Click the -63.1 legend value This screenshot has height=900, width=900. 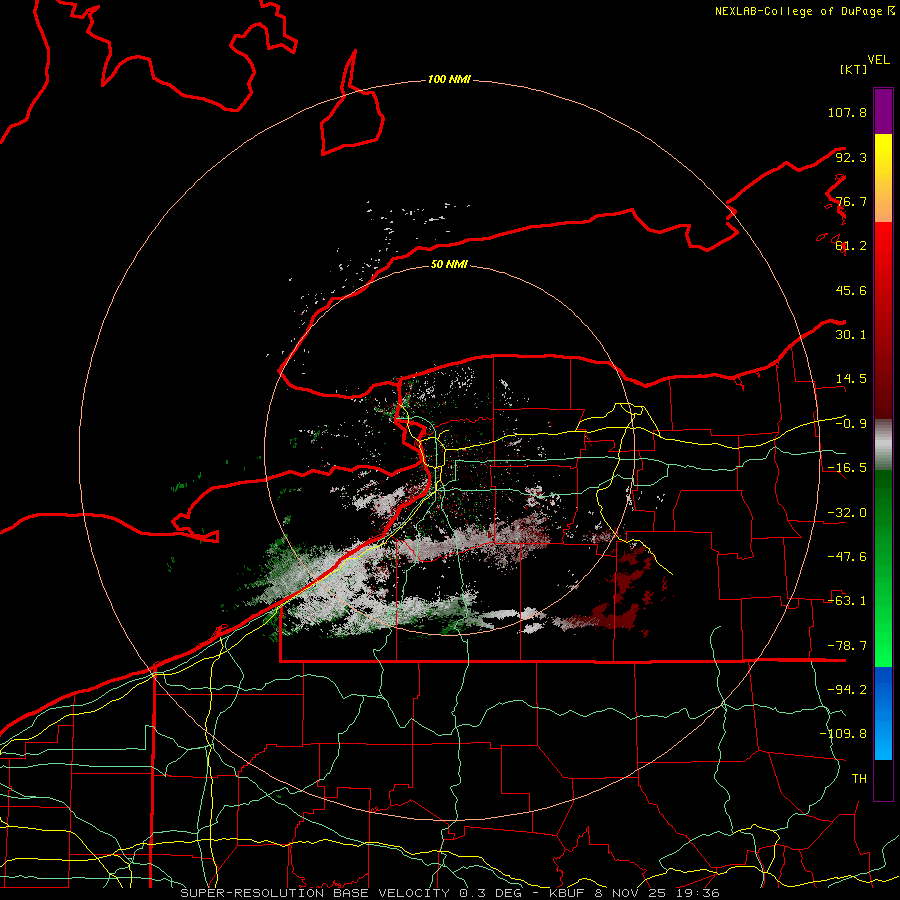click(x=847, y=601)
